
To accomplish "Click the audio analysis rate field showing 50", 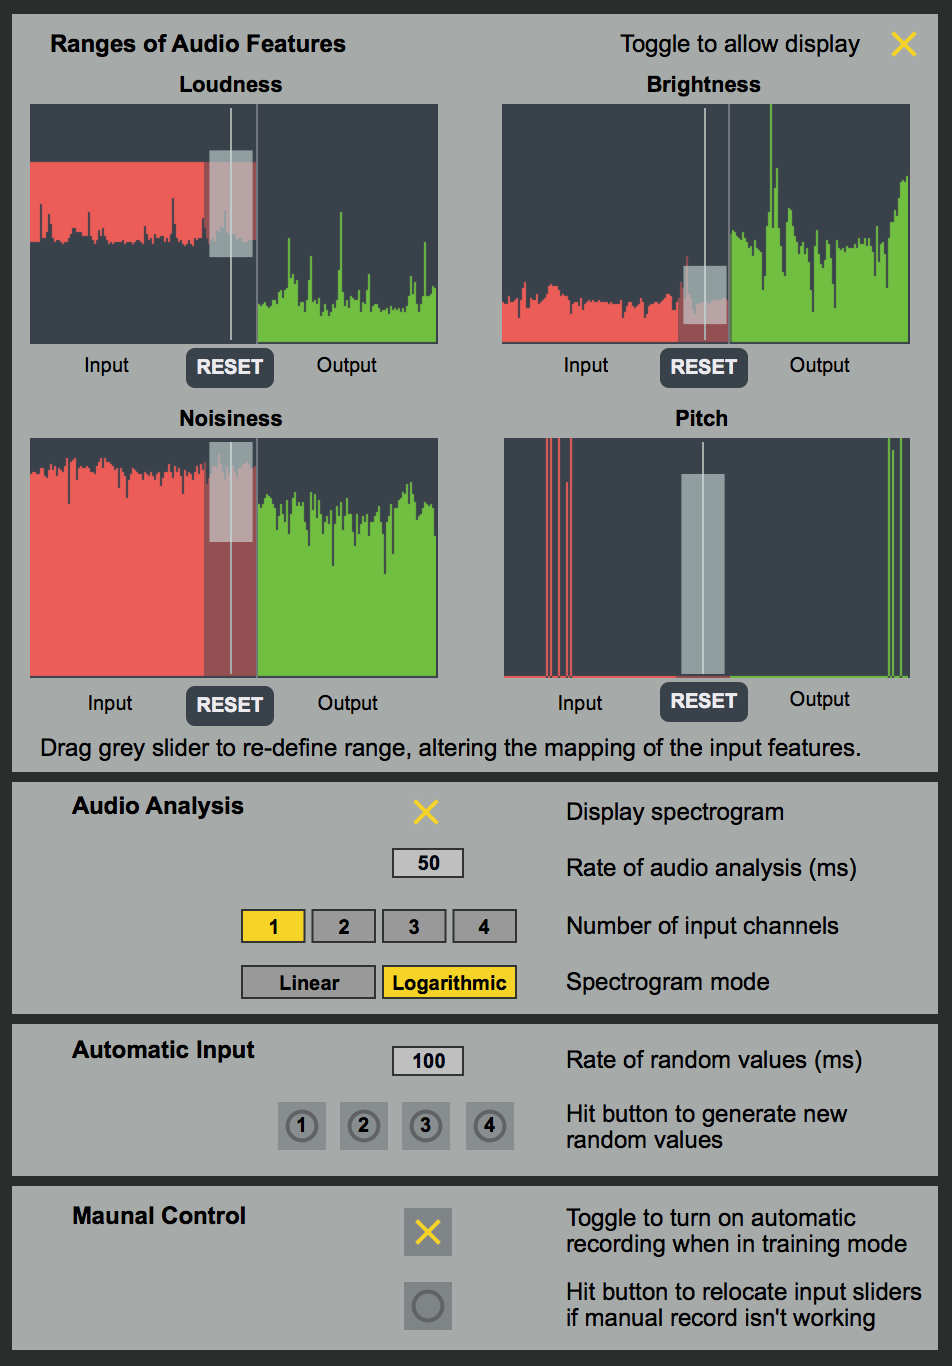I will 428,863.
